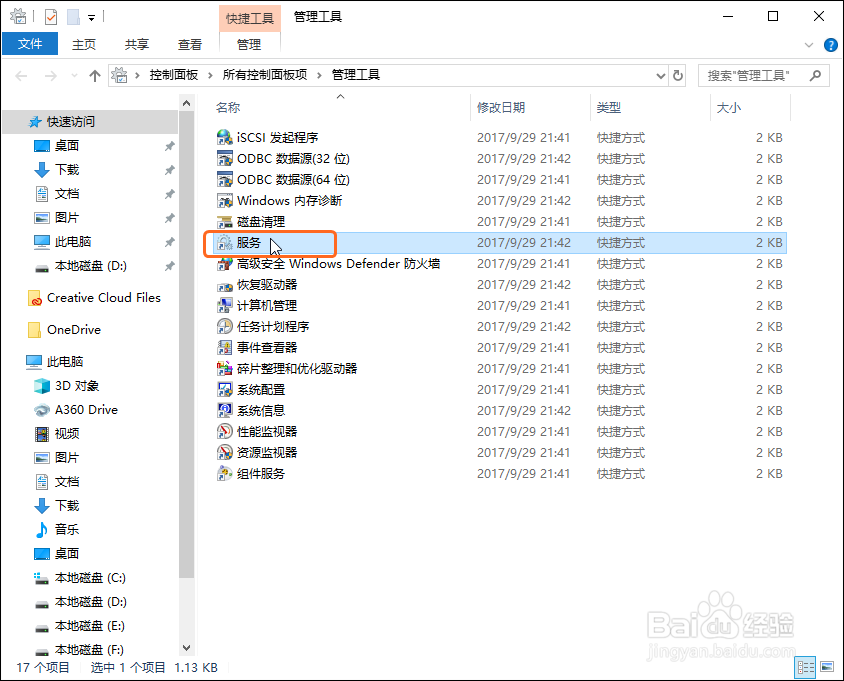Open the 性能监视器 icon
Image resolution: width=844 pixels, height=681 pixels.
coord(258,431)
